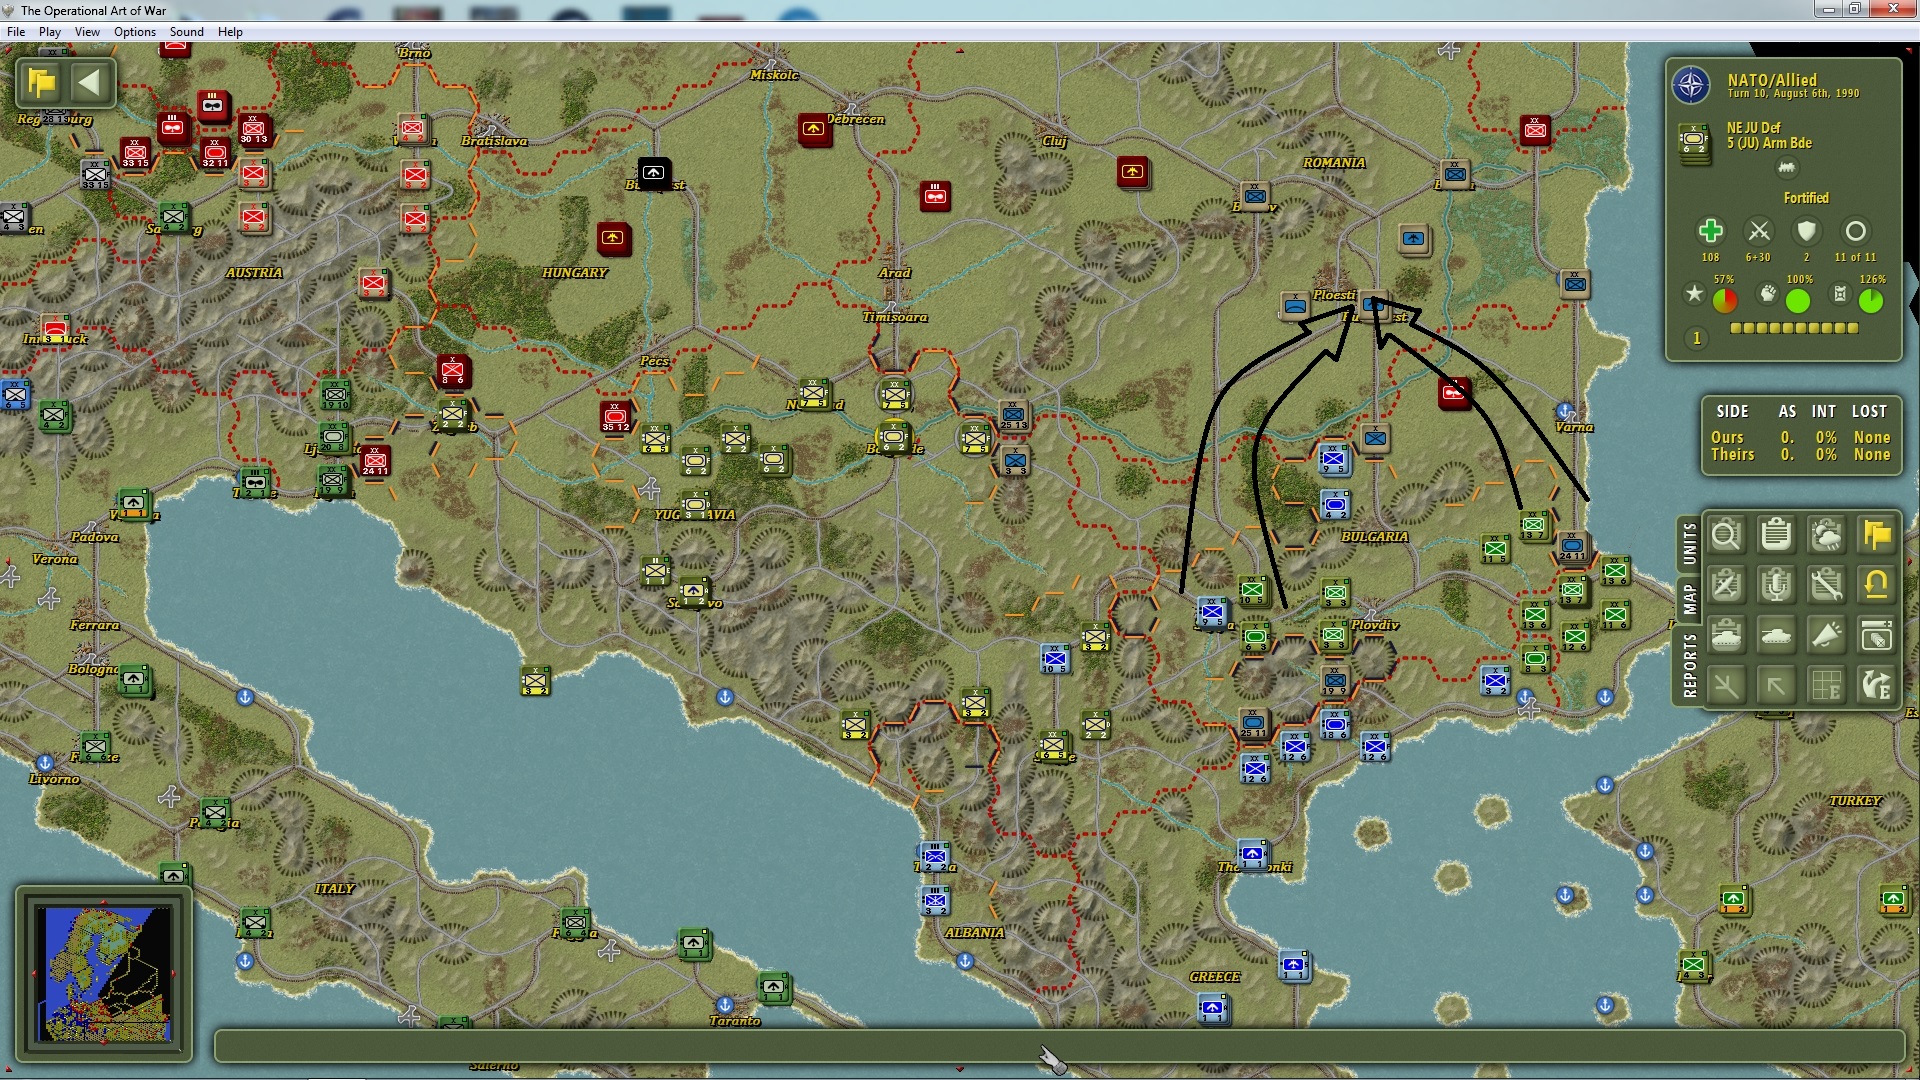
Task: Click the circle movement allowance icon
Action: point(1855,232)
